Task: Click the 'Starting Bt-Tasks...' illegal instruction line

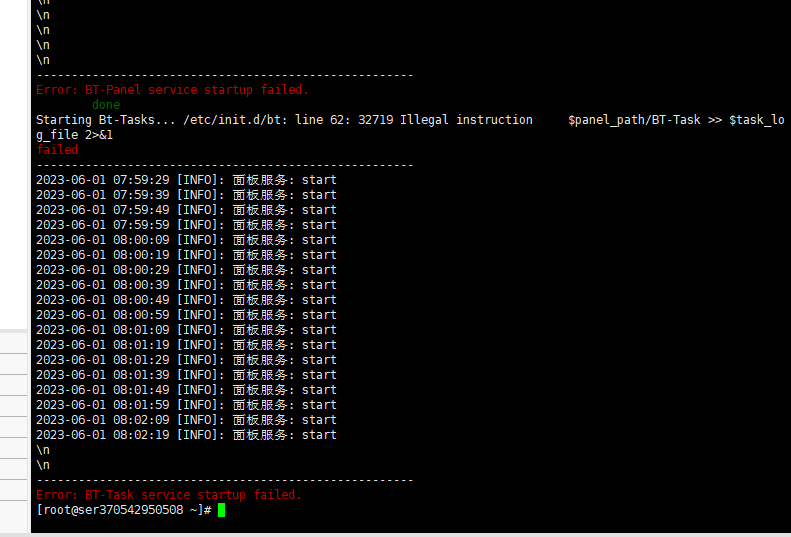Action: (x=410, y=120)
